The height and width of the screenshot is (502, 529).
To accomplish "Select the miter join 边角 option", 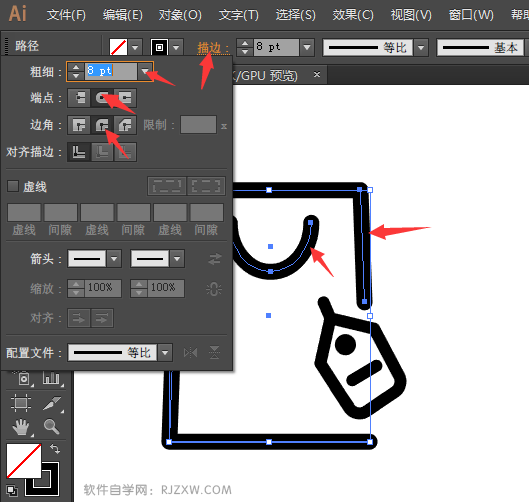I will point(79,125).
